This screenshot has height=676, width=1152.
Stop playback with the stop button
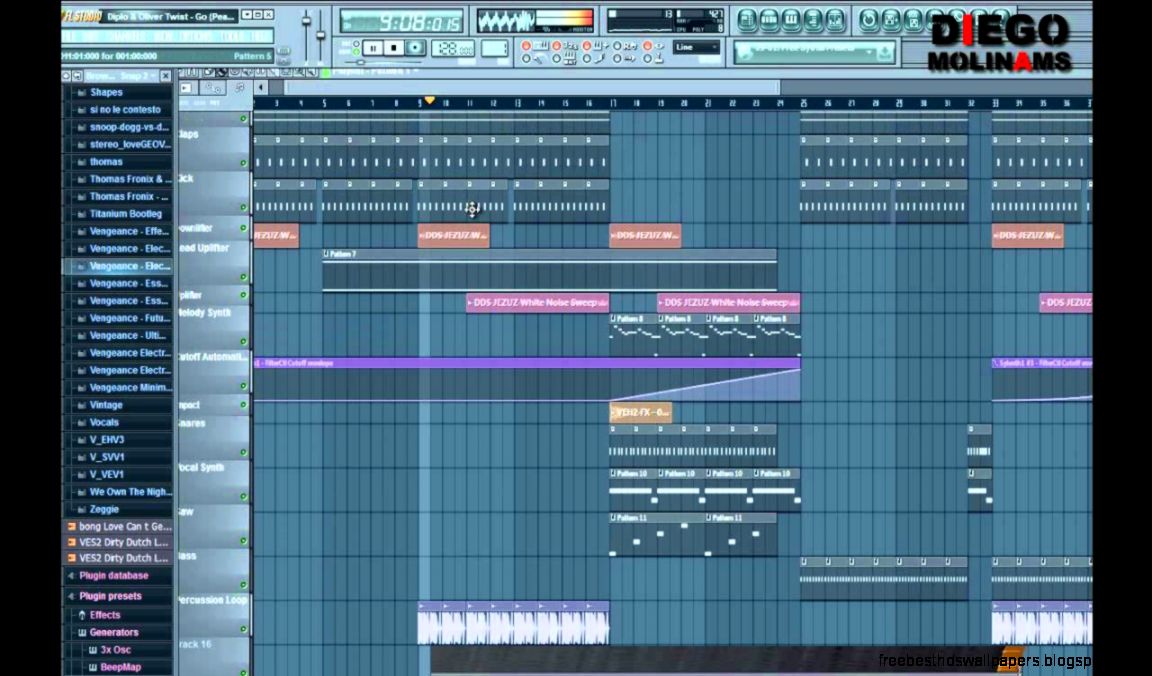click(x=394, y=48)
